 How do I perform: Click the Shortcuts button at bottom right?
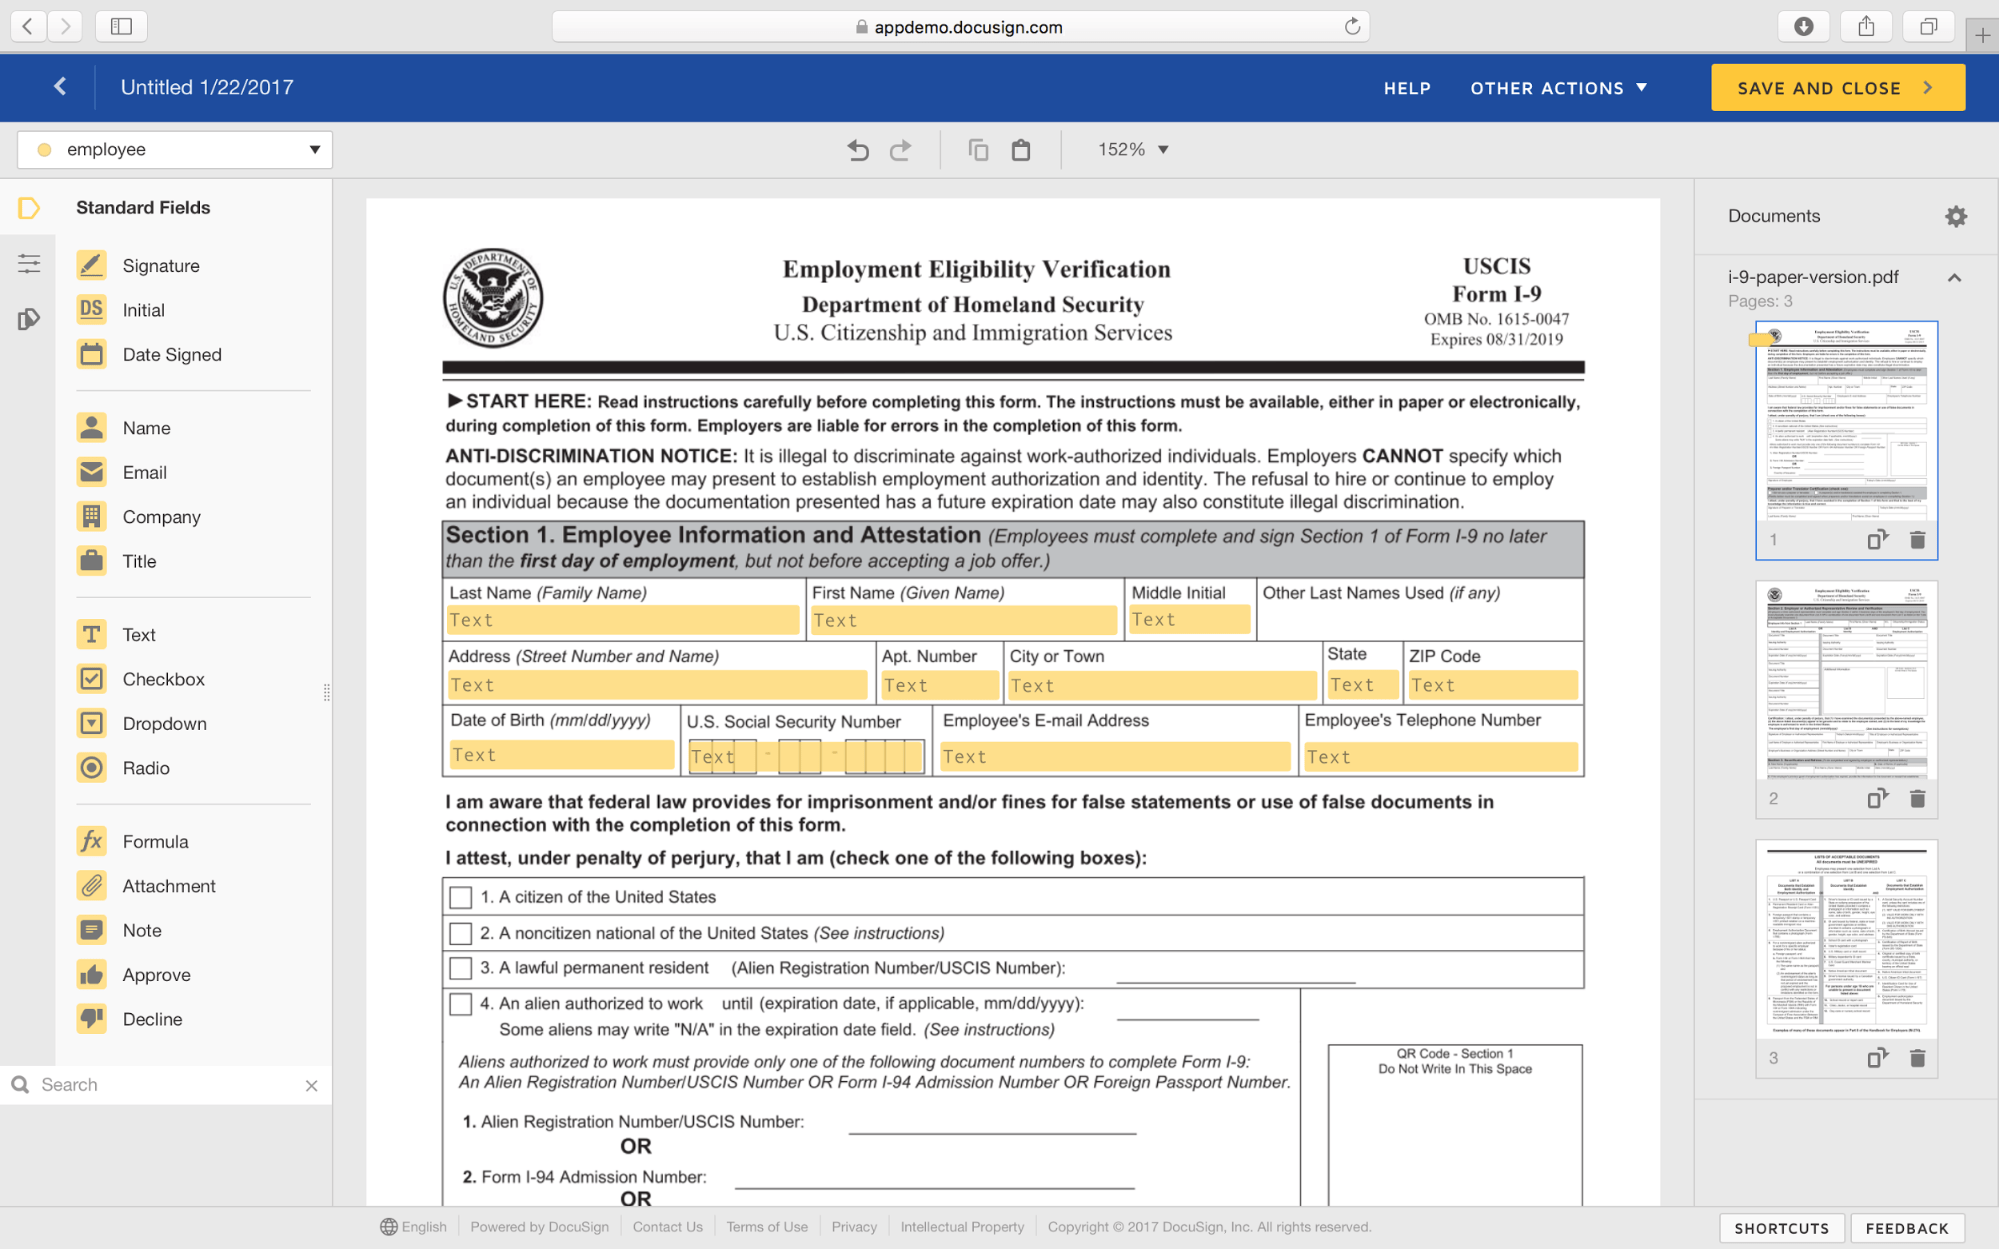[x=1781, y=1227]
